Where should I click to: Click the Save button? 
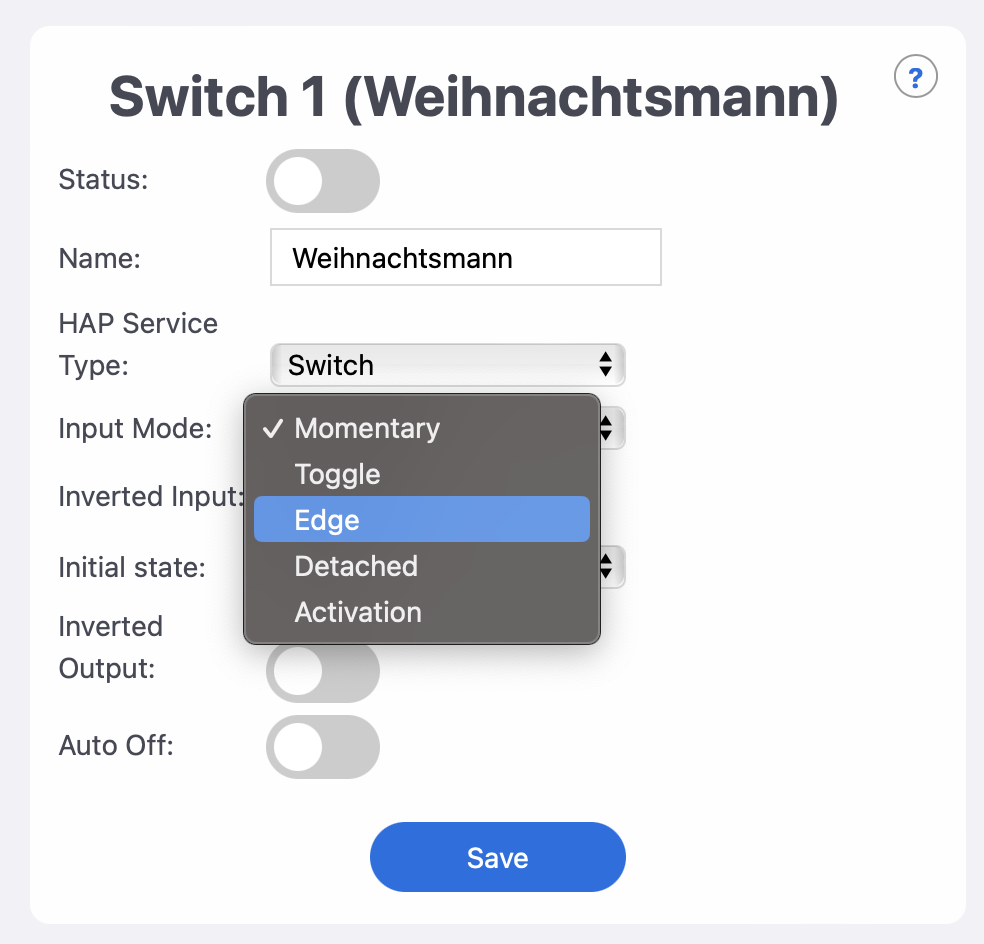point(497,856)
